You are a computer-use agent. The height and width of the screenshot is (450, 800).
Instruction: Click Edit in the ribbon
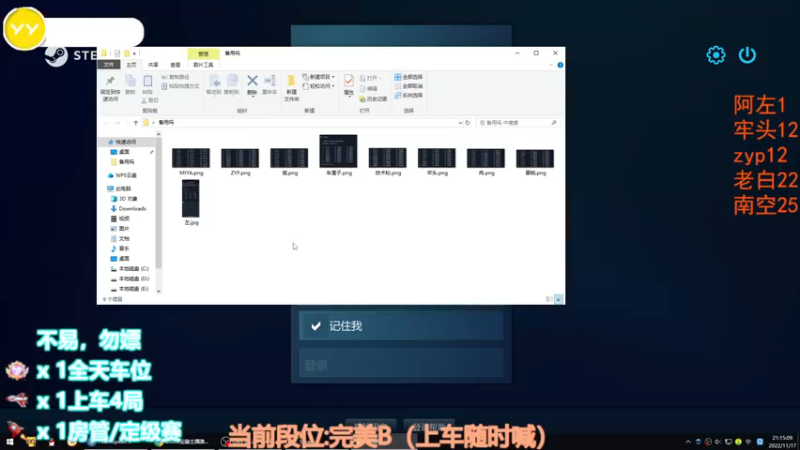click(368, 88)
